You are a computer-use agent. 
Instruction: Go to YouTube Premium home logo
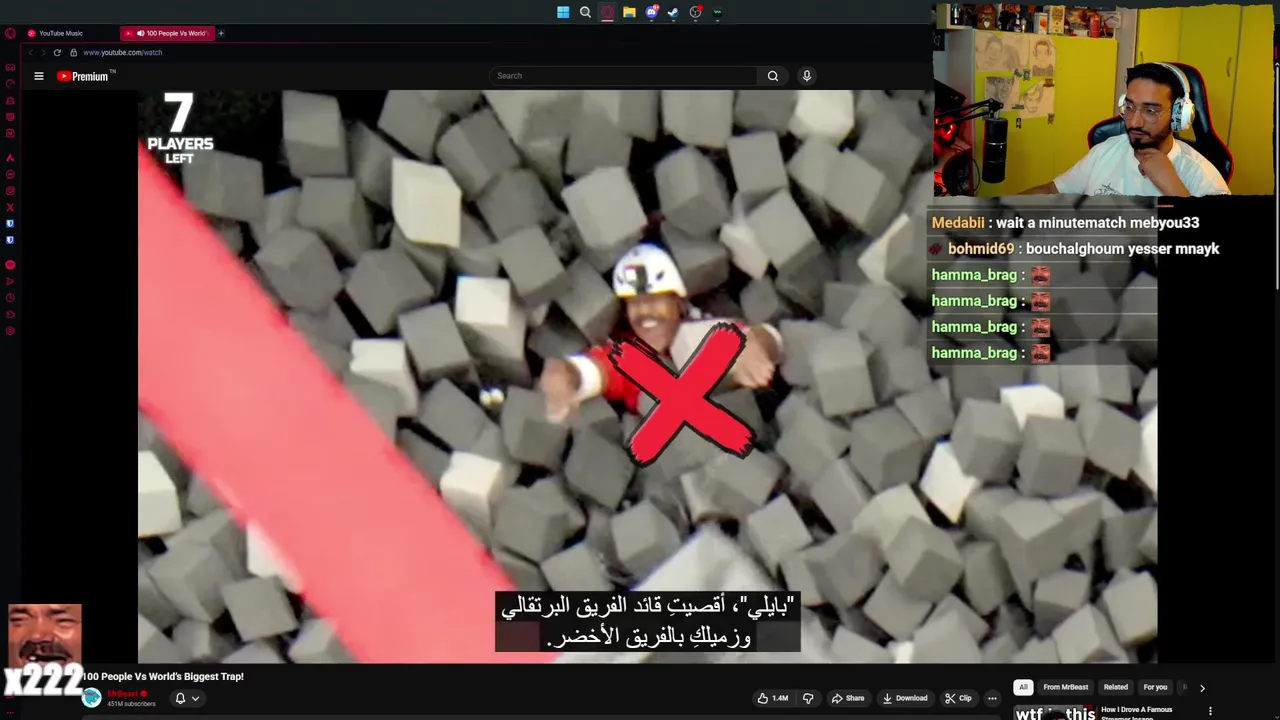(x=86, y=76)
